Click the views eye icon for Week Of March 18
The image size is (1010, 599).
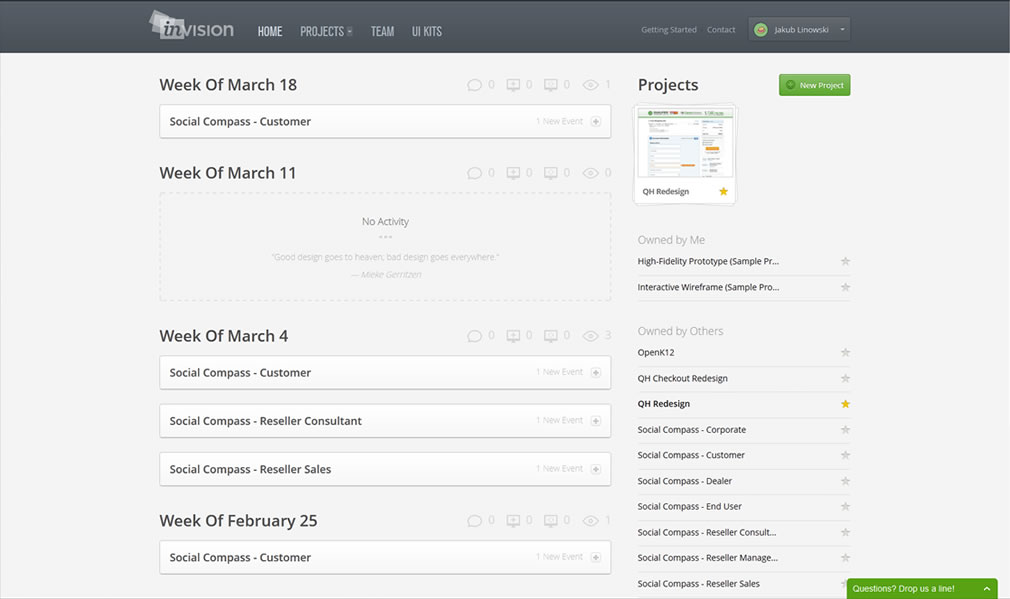tap(590, 85)
